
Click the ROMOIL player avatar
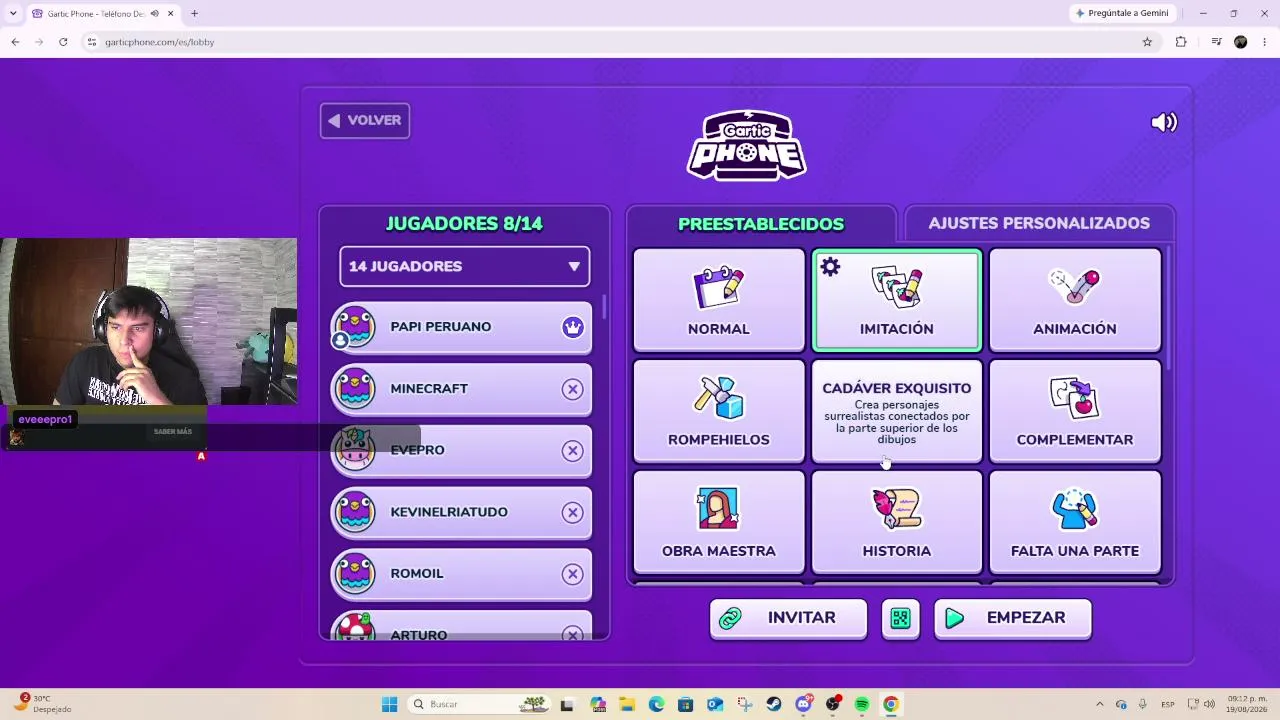coord(356,573)
